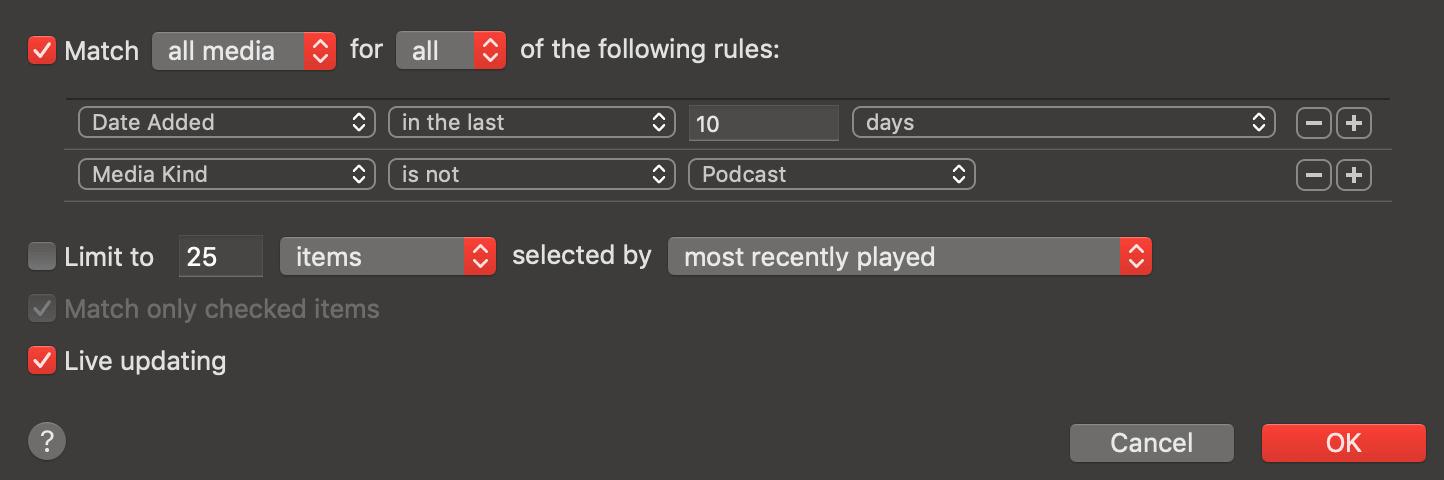Add rule after Media Kind row

click(1354, 175)
